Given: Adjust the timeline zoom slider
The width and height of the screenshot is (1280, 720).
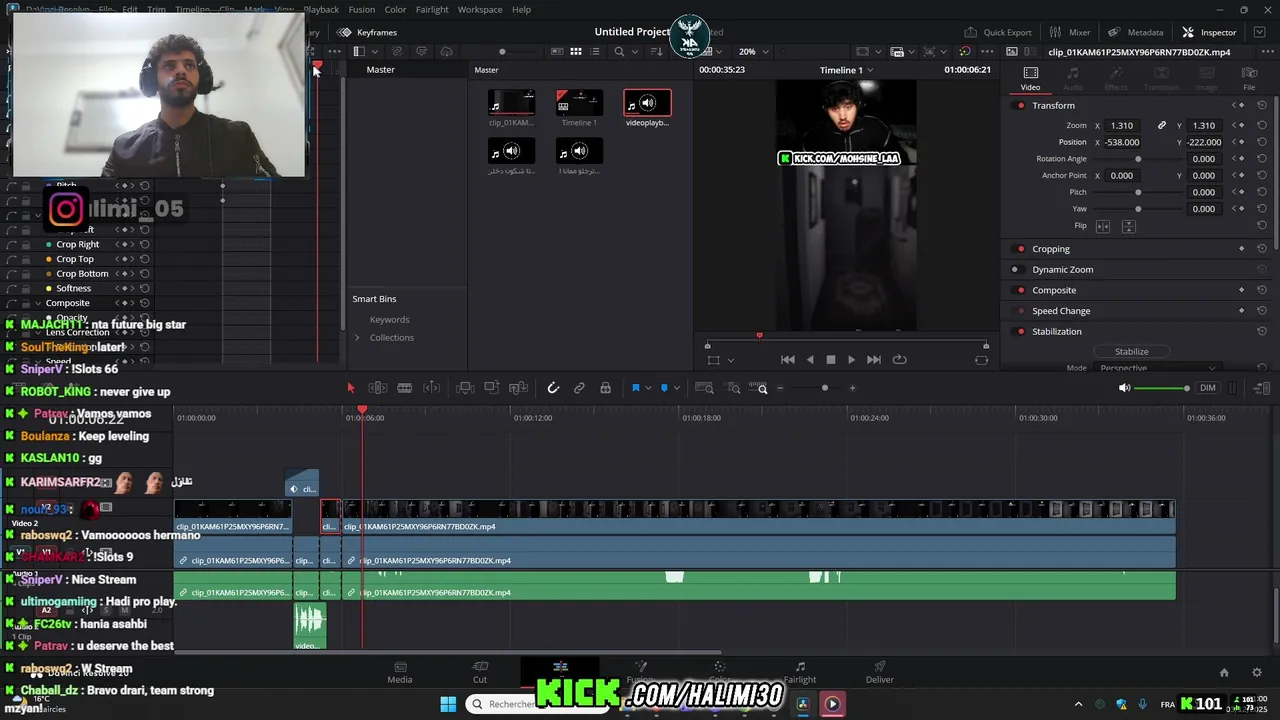Looking at the screenshot, I should [x=824, y=388].
